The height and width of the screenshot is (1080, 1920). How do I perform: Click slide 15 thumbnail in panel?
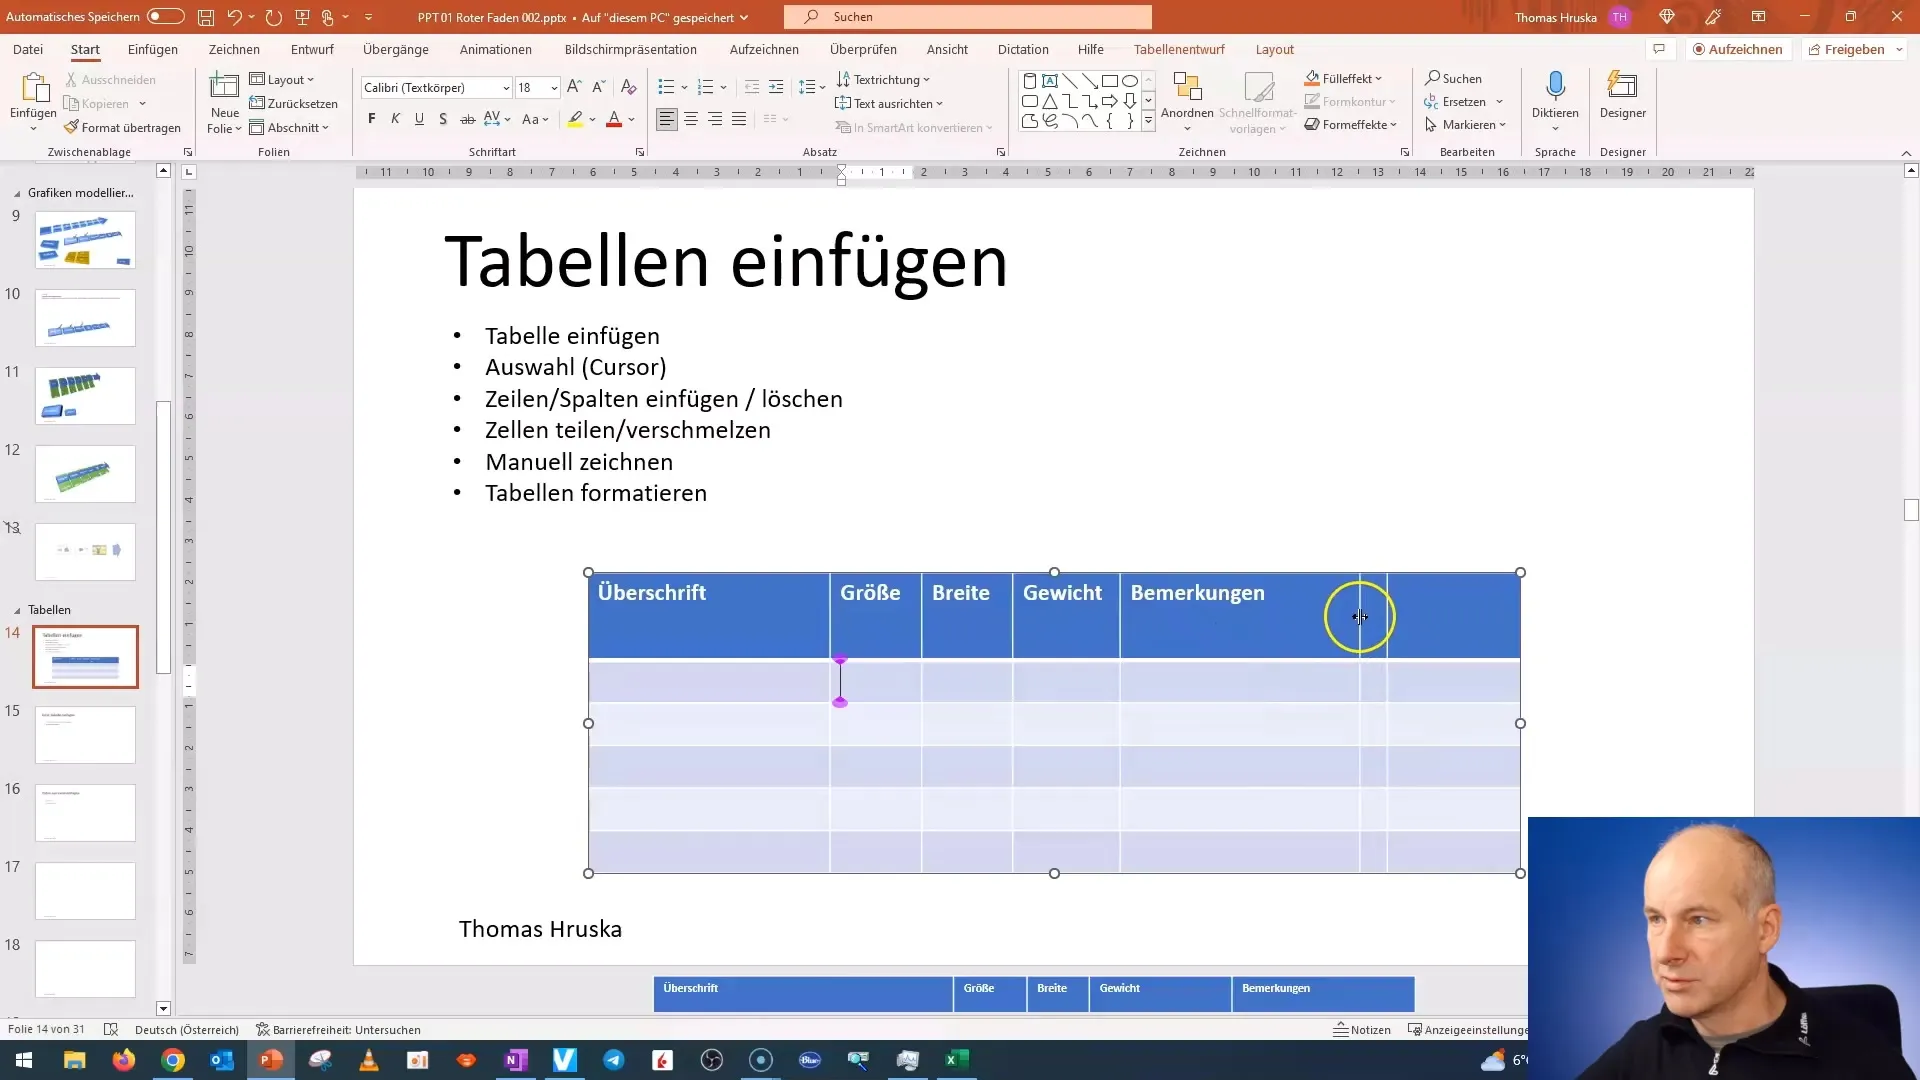pyautogui.click(x=84, y=735)
